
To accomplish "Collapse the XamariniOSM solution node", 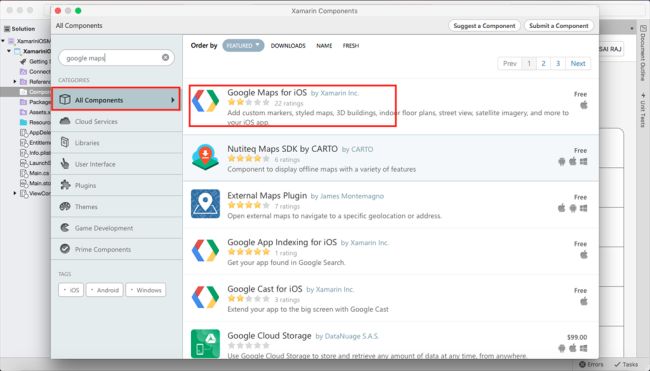I will tap(3, 41).
